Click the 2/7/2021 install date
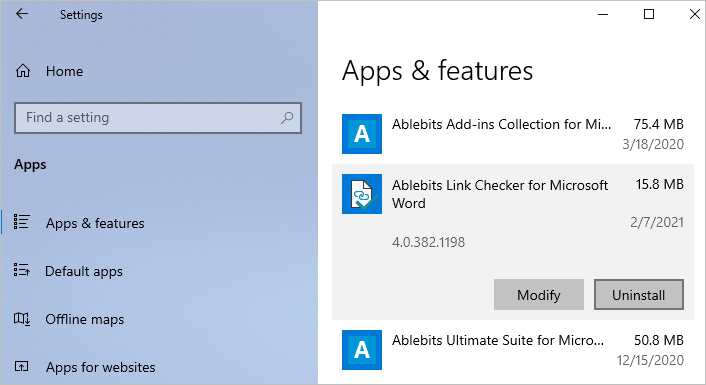706x385 pixels. (x=656, y=222)
